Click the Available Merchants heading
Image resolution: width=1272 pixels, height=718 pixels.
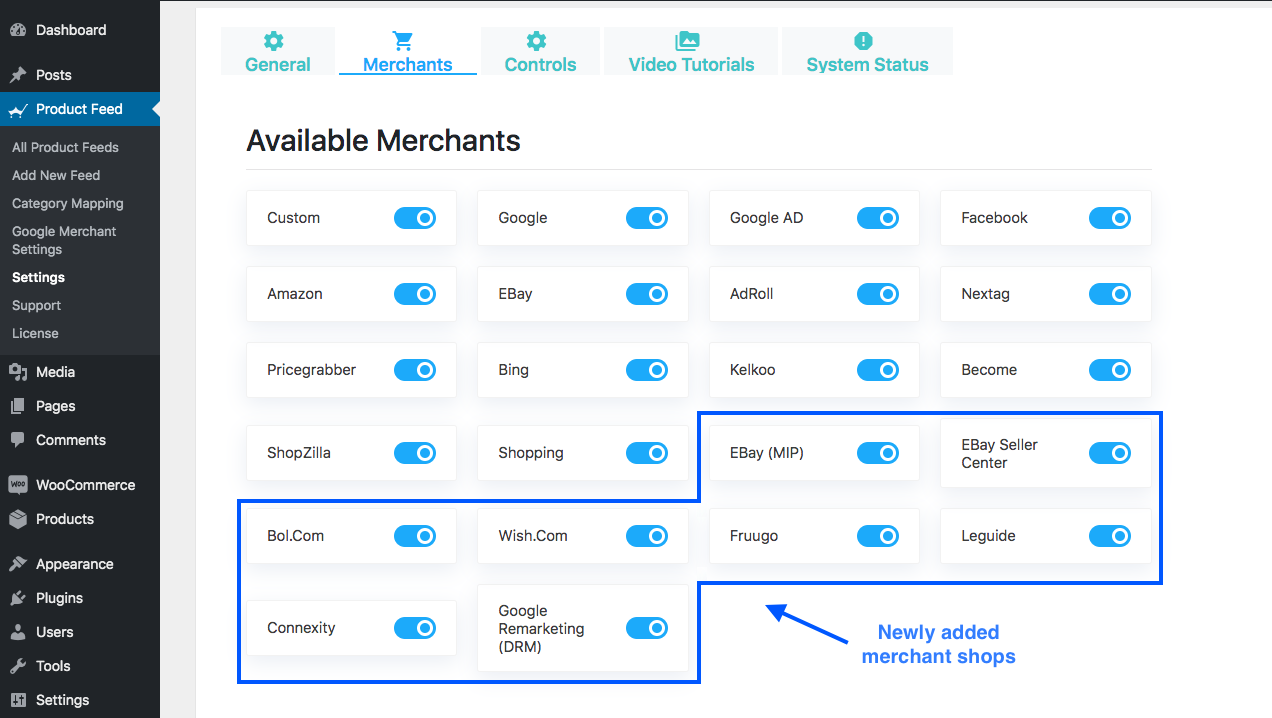[x=383, y=141]
